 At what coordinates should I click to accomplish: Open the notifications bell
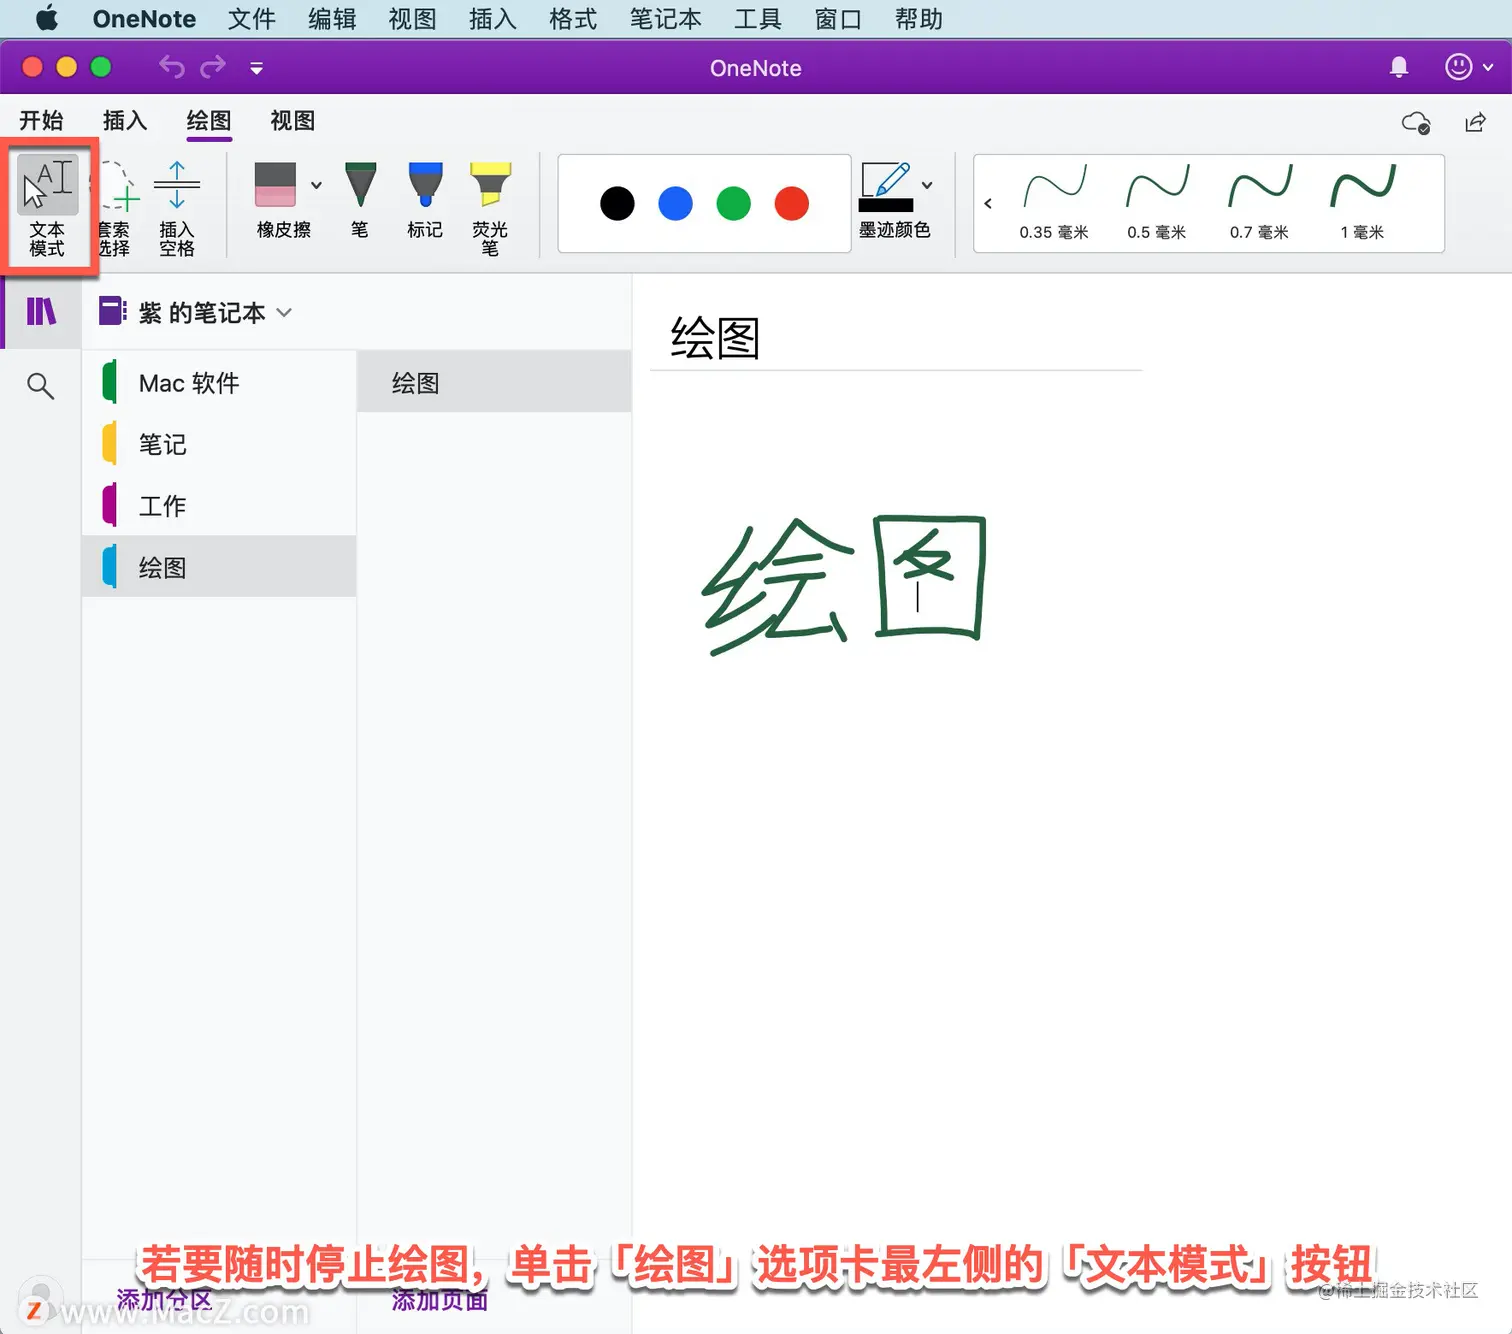1399,67
